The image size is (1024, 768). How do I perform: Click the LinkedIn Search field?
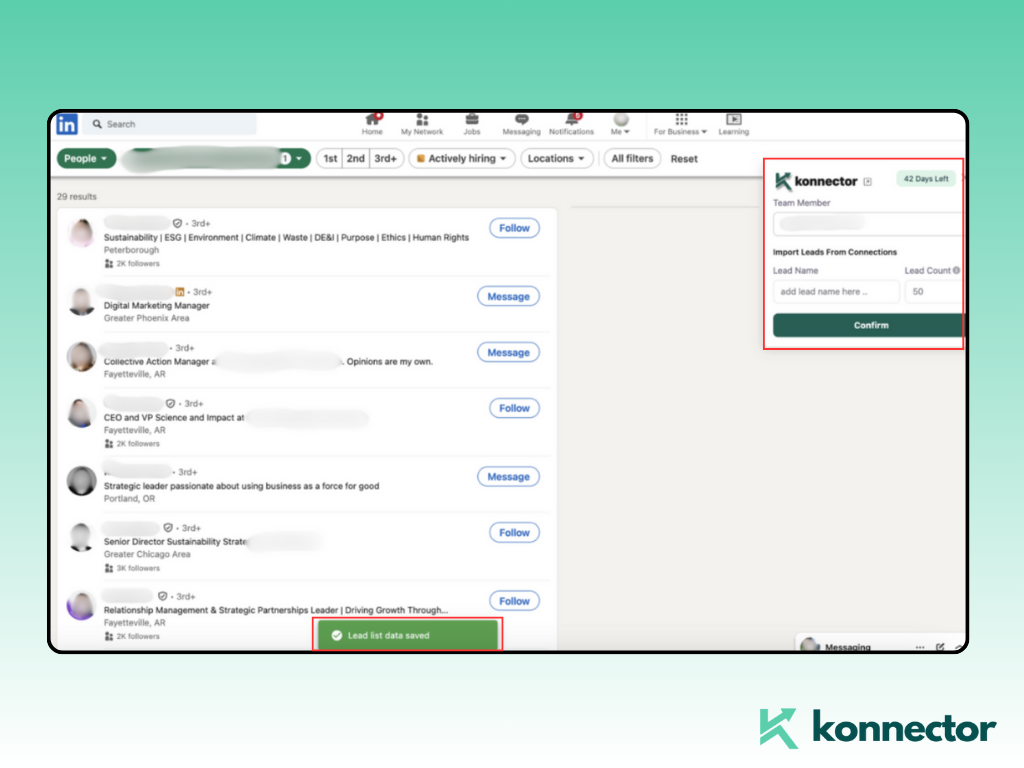click(170, 124)
